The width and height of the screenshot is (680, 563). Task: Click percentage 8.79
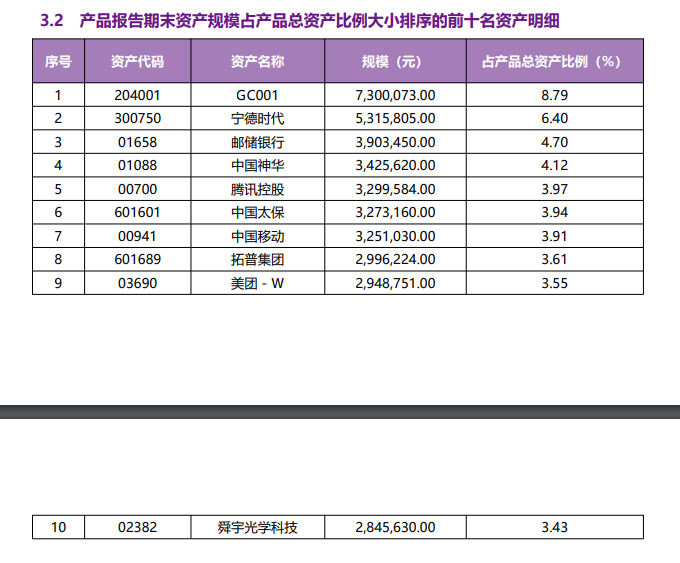pyautogui.click(x=554, y=95)
